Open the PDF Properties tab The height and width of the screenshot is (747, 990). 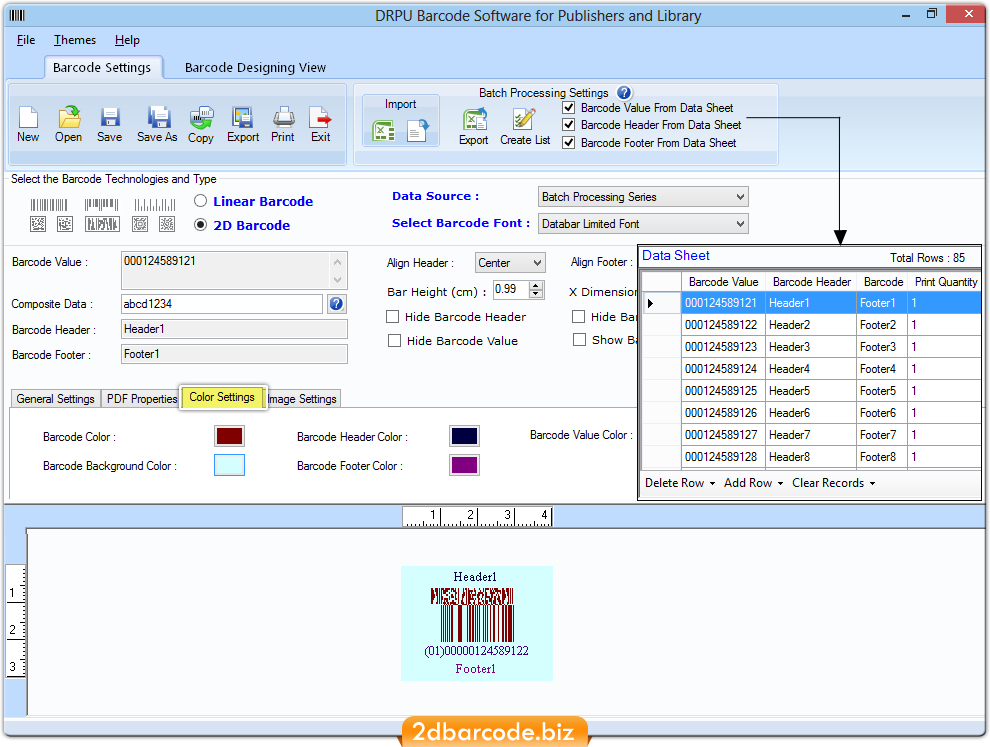coord(142,399)
